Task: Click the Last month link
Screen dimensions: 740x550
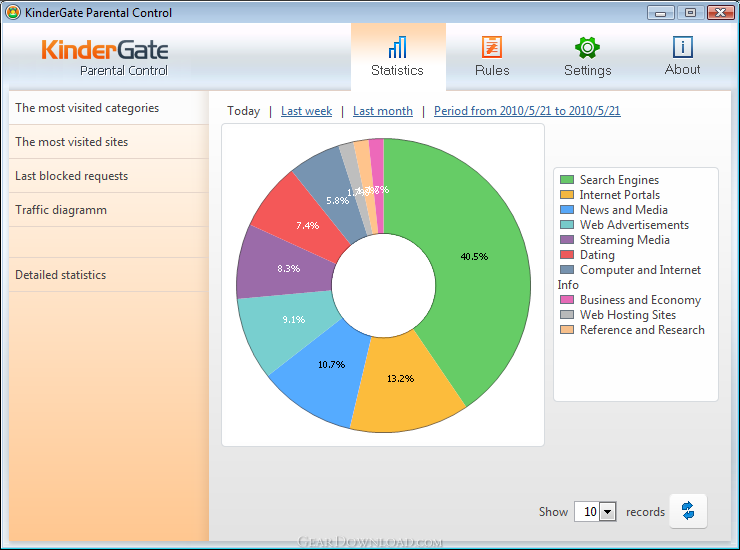Action: pos(383,111)
